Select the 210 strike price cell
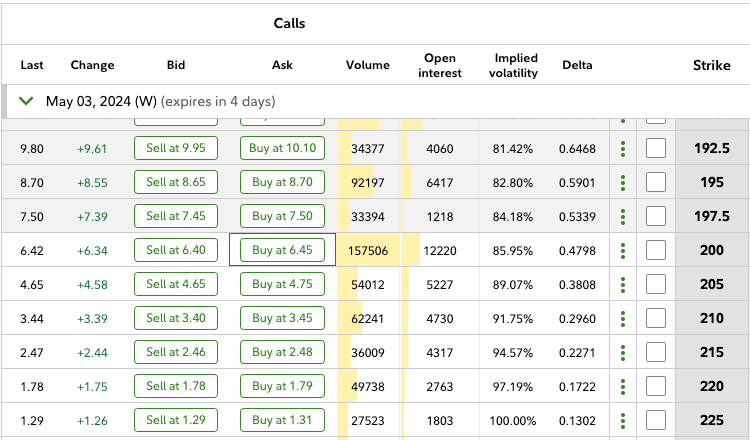Image resolution: width=750 pixels, height=440 pixels. point(711,319)
